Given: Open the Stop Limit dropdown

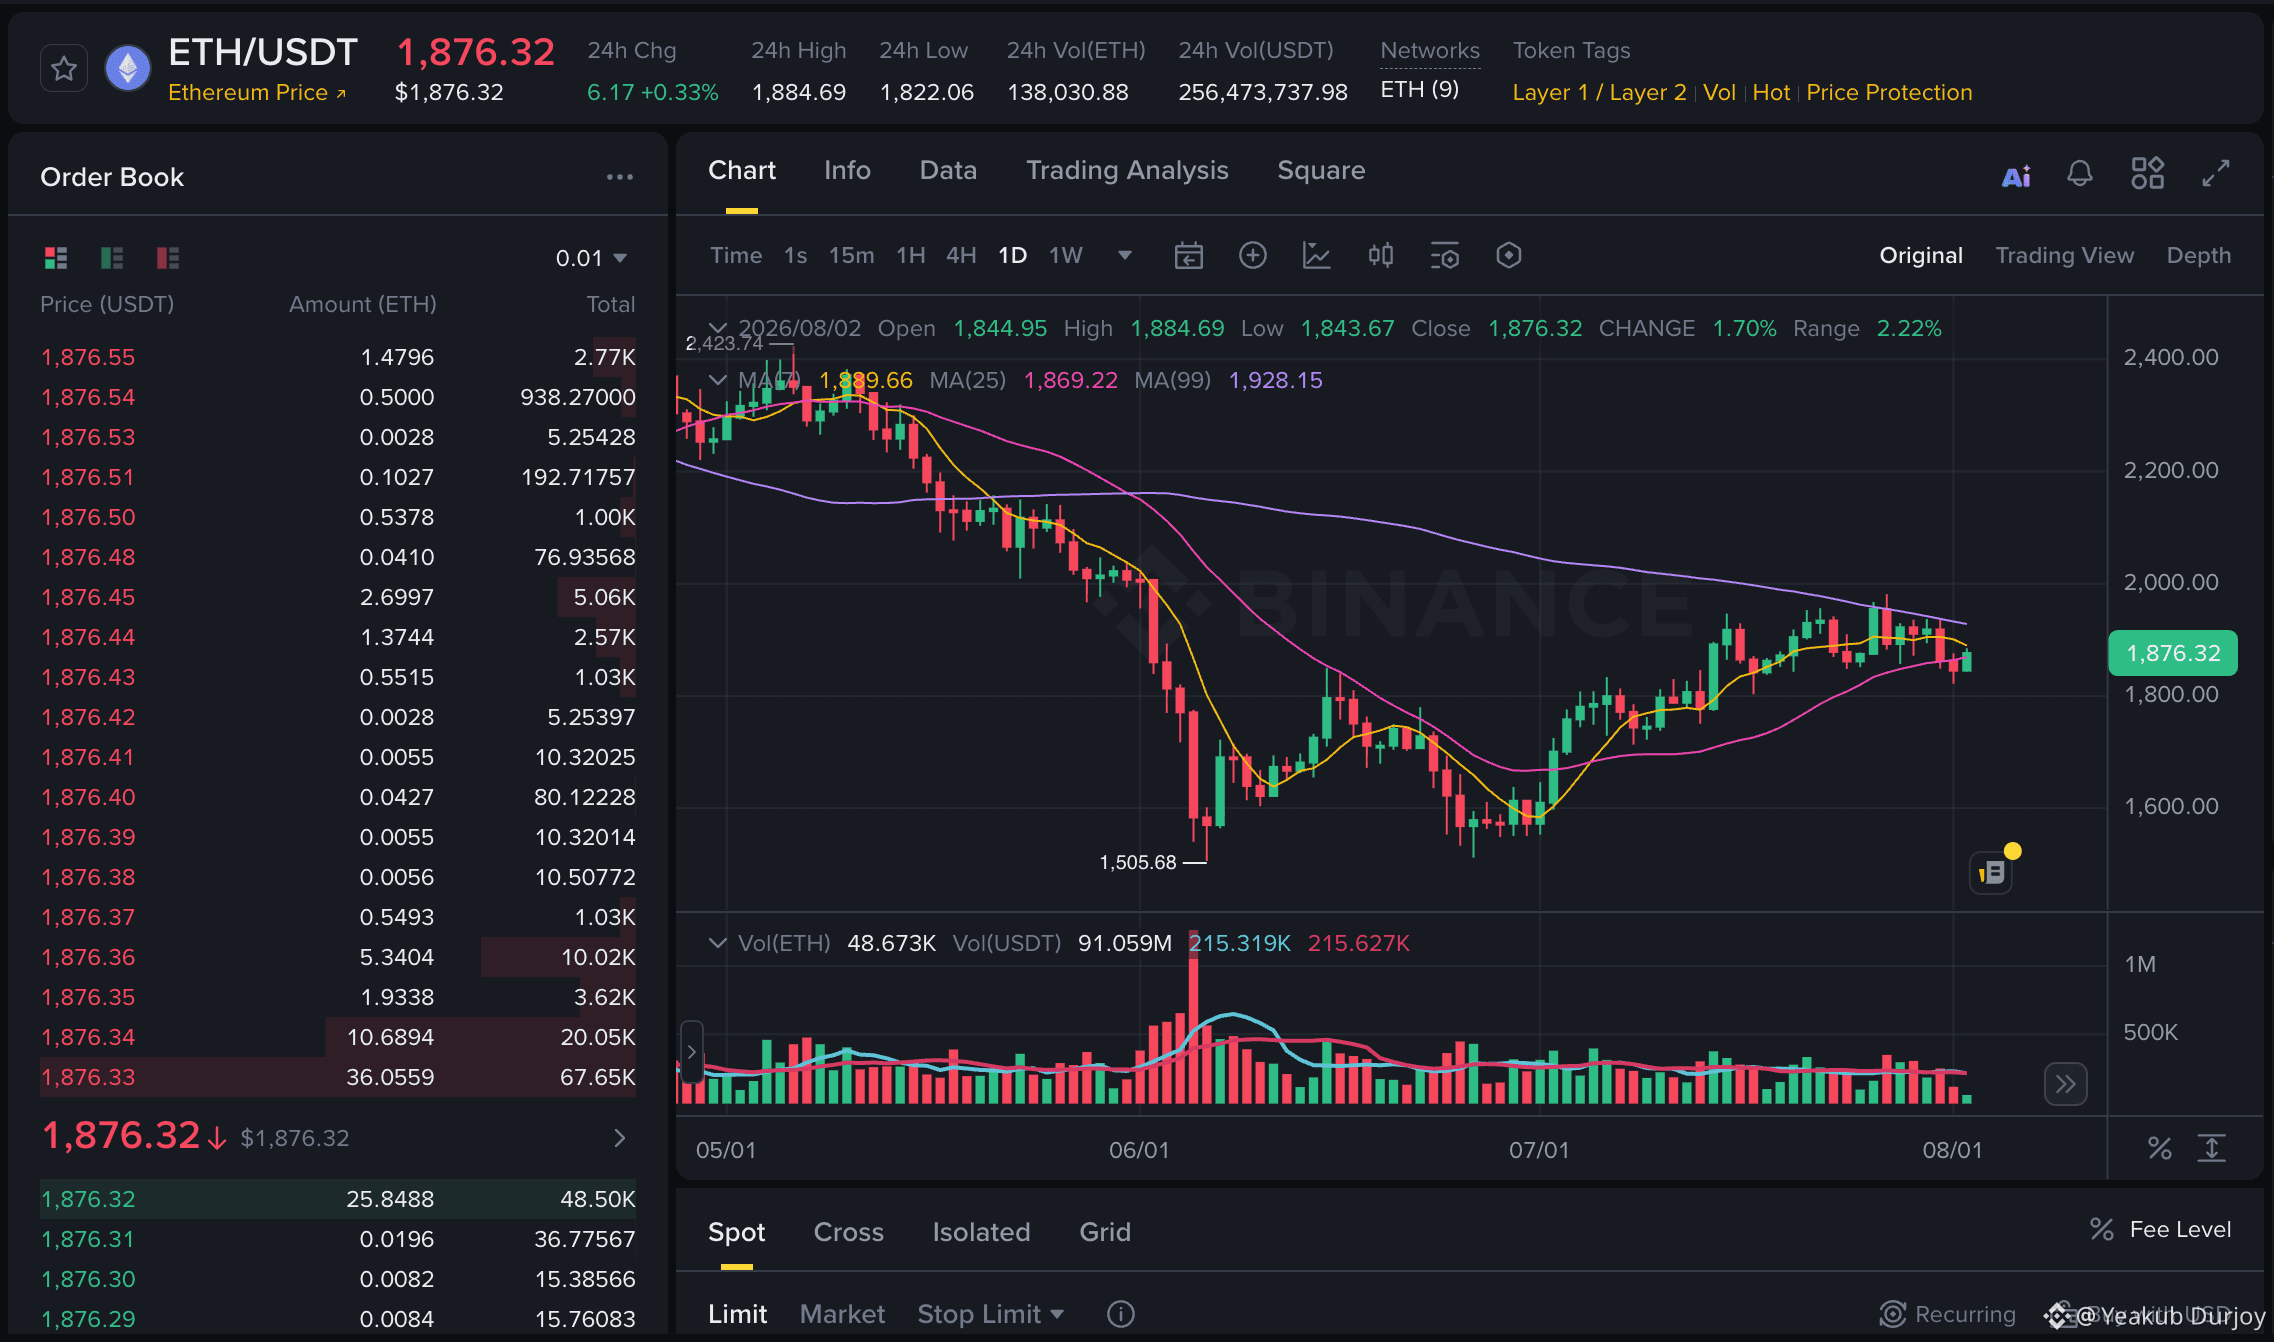Looking at the screenshot, I should [991, 1315].
